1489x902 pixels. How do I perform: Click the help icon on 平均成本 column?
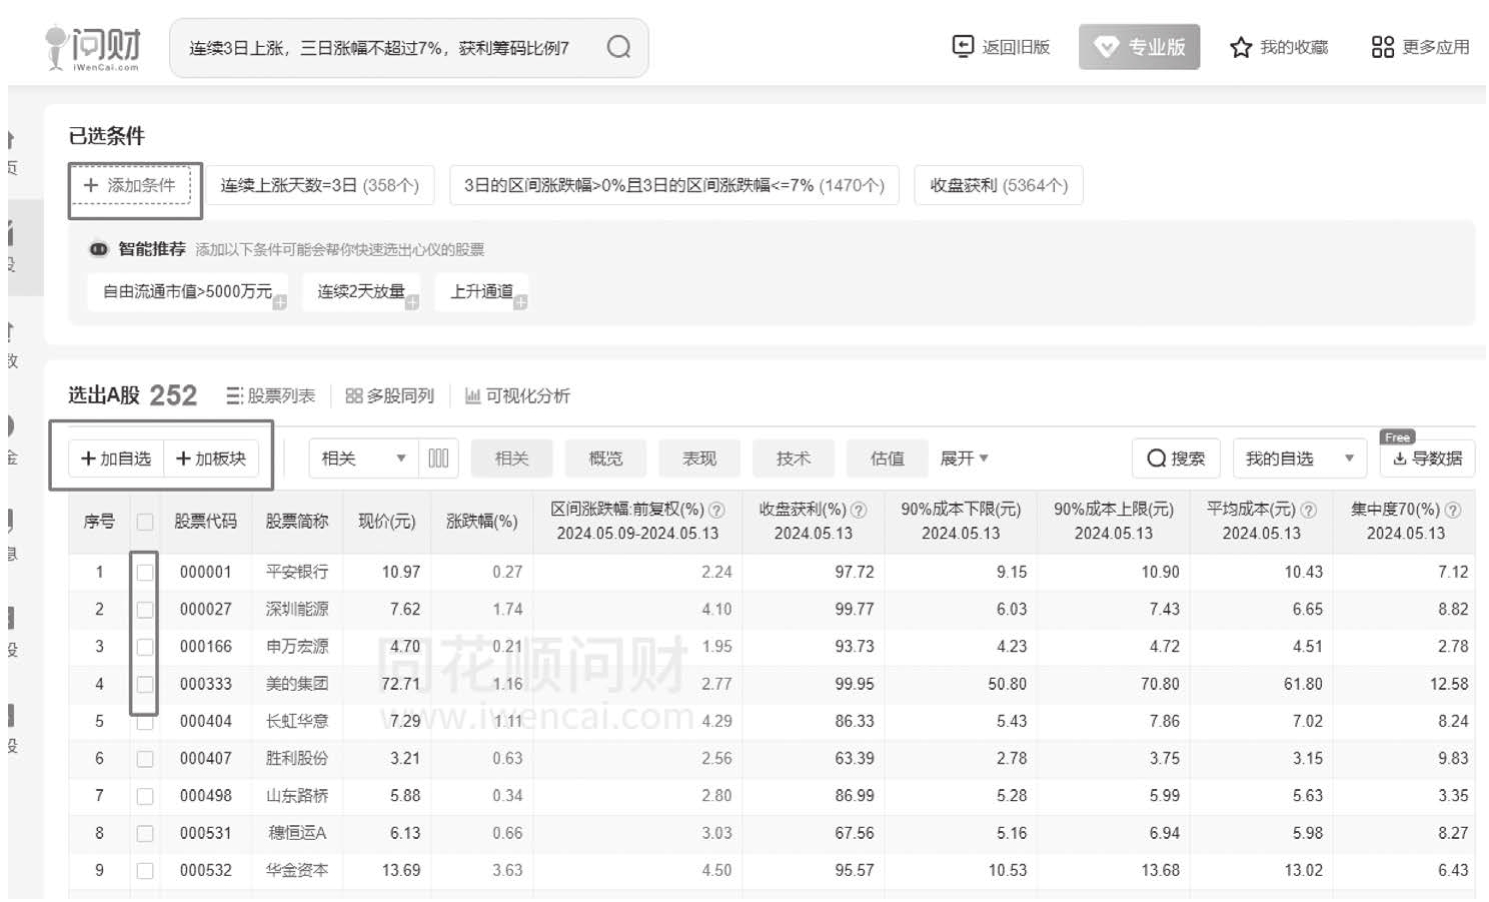coord(1308,510)
